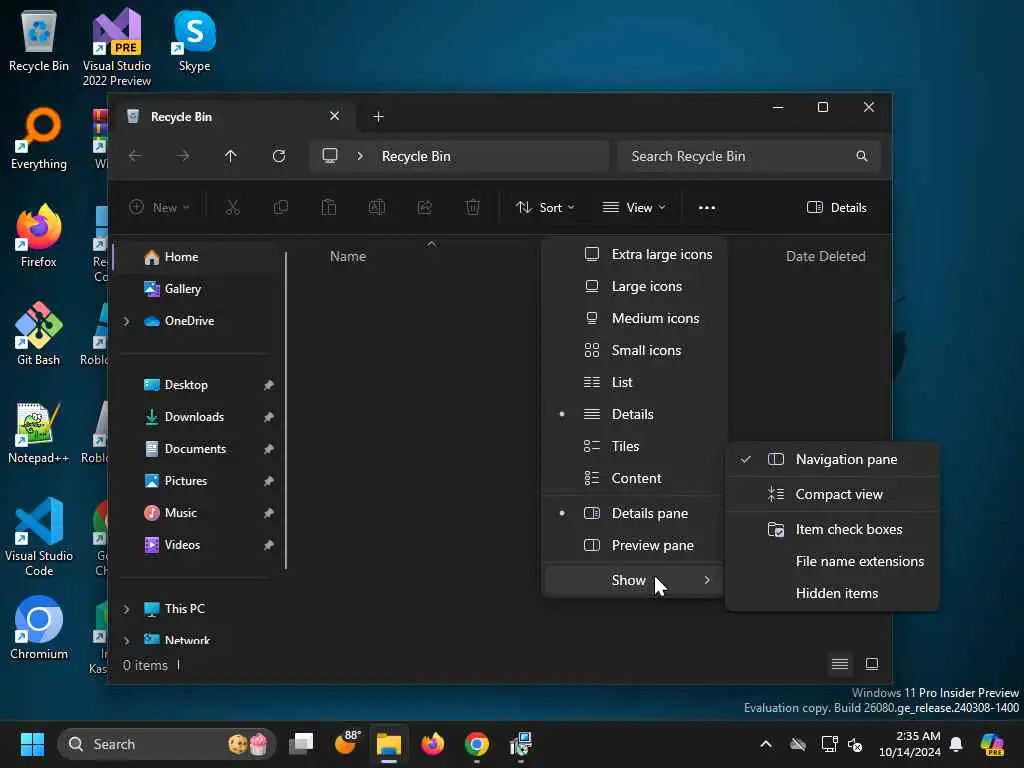Sort by the Name column header

(347, 256)
